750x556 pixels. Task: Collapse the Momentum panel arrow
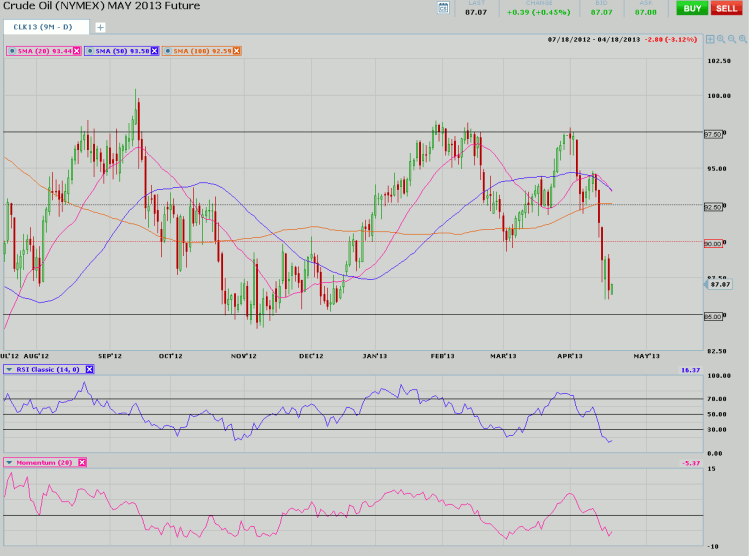coord(9,462)
